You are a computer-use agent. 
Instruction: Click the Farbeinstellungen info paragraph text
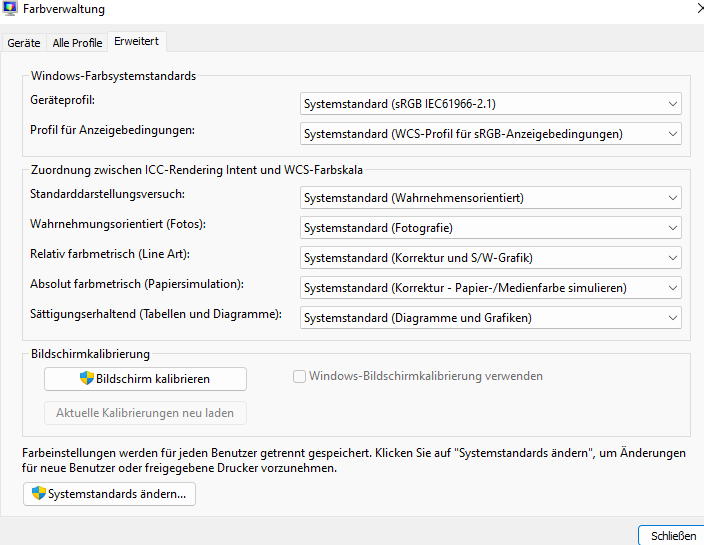click(x=354, y=460)
